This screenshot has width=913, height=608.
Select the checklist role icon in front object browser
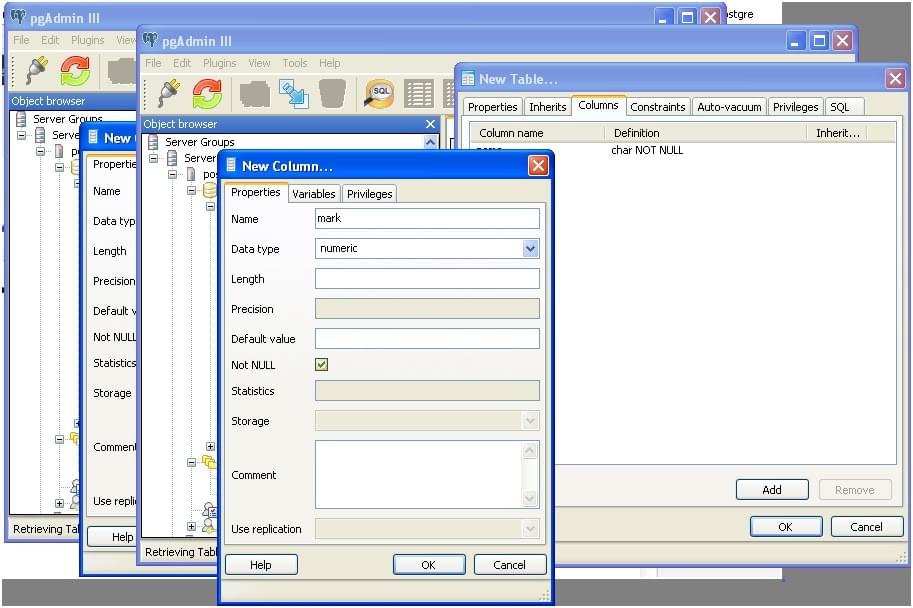pyautogui.click(x=210, y=509)
